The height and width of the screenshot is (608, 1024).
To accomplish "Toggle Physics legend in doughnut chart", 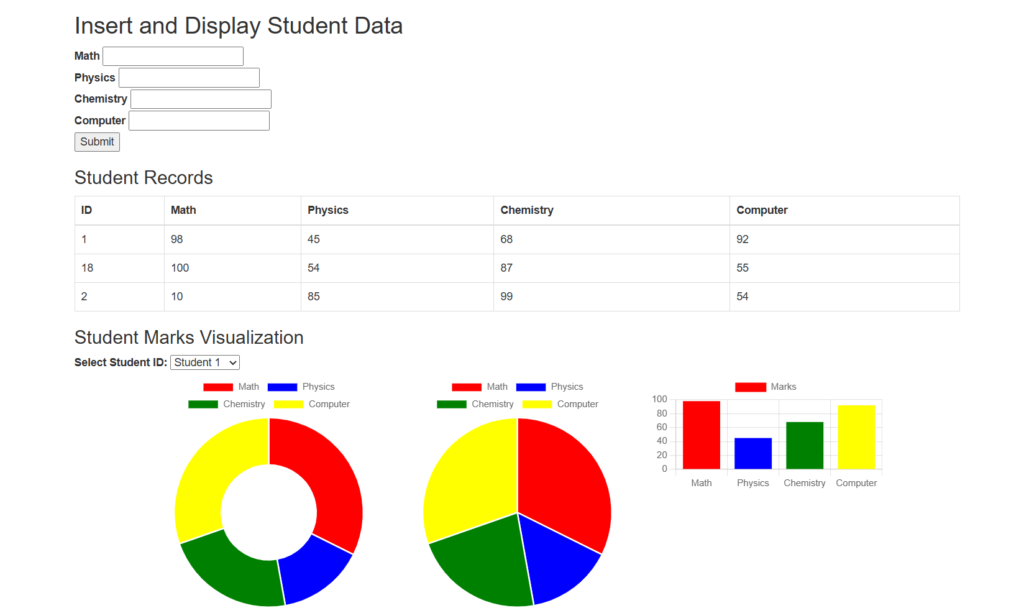I will point(301,387).
